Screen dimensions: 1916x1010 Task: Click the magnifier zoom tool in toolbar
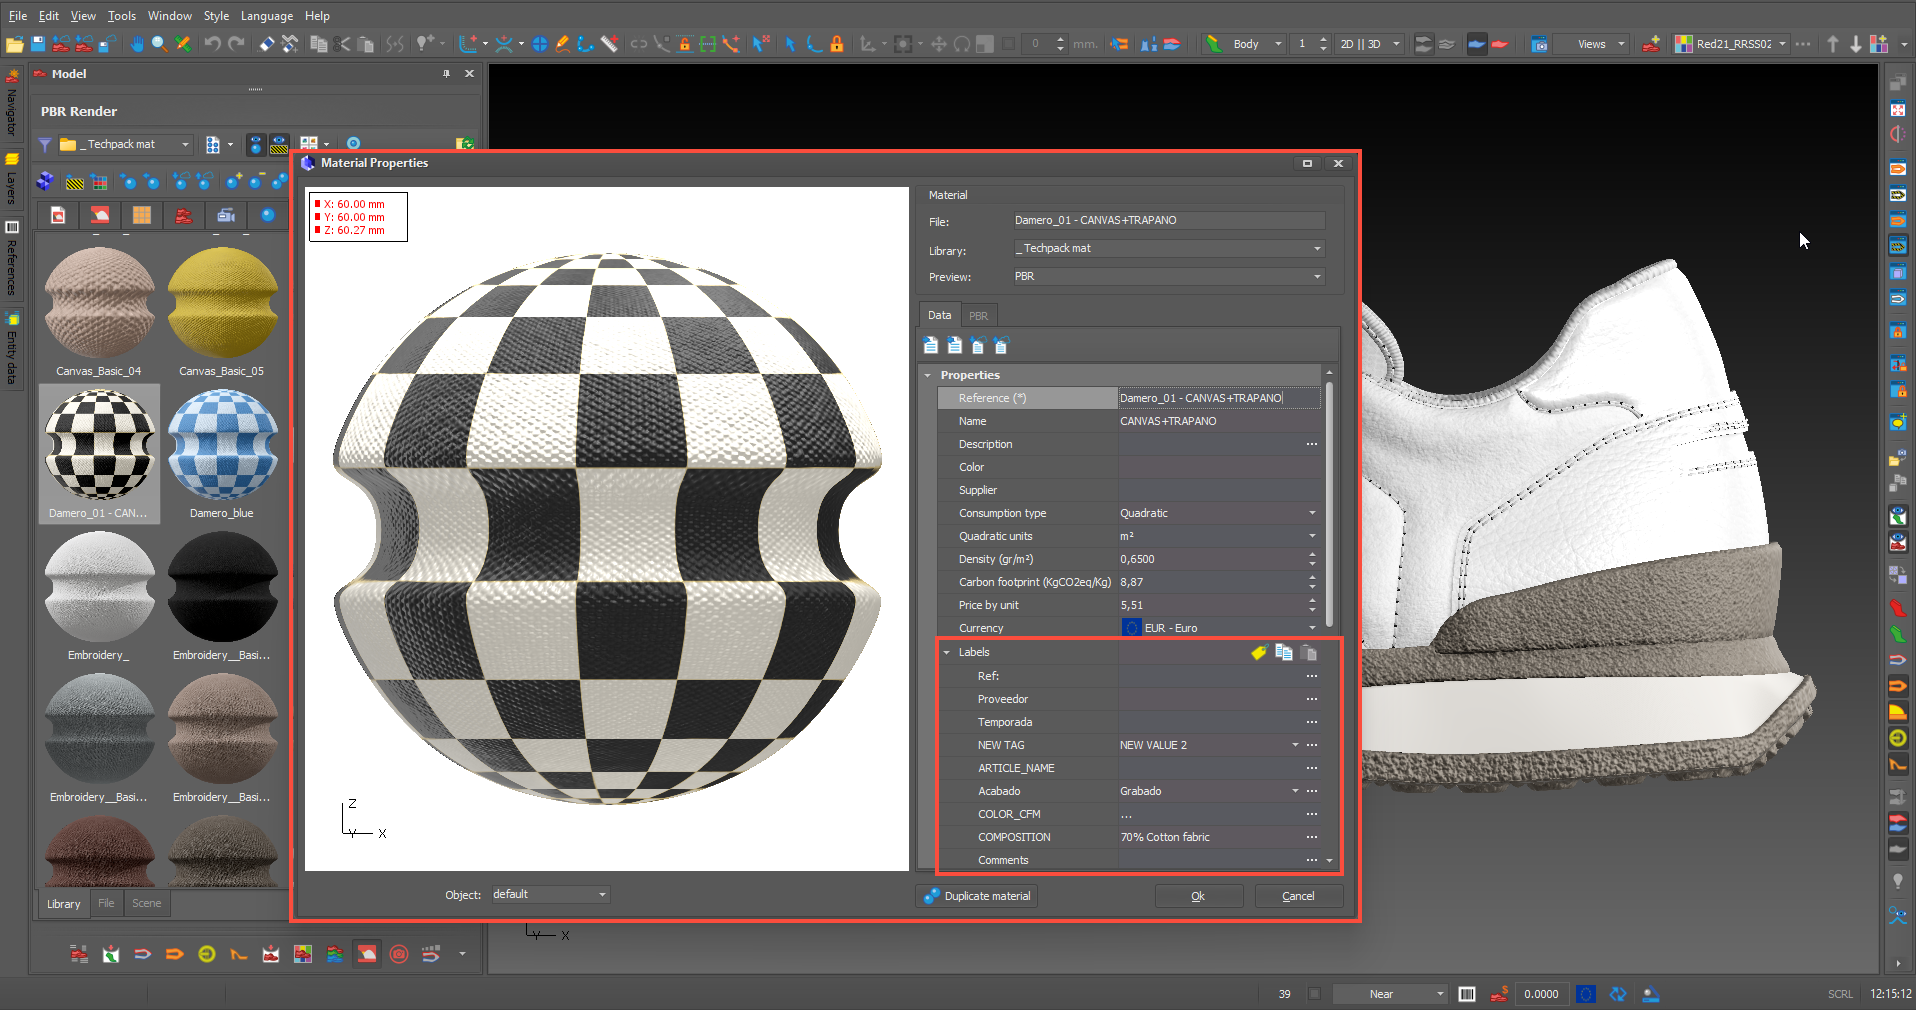(159, 44)
